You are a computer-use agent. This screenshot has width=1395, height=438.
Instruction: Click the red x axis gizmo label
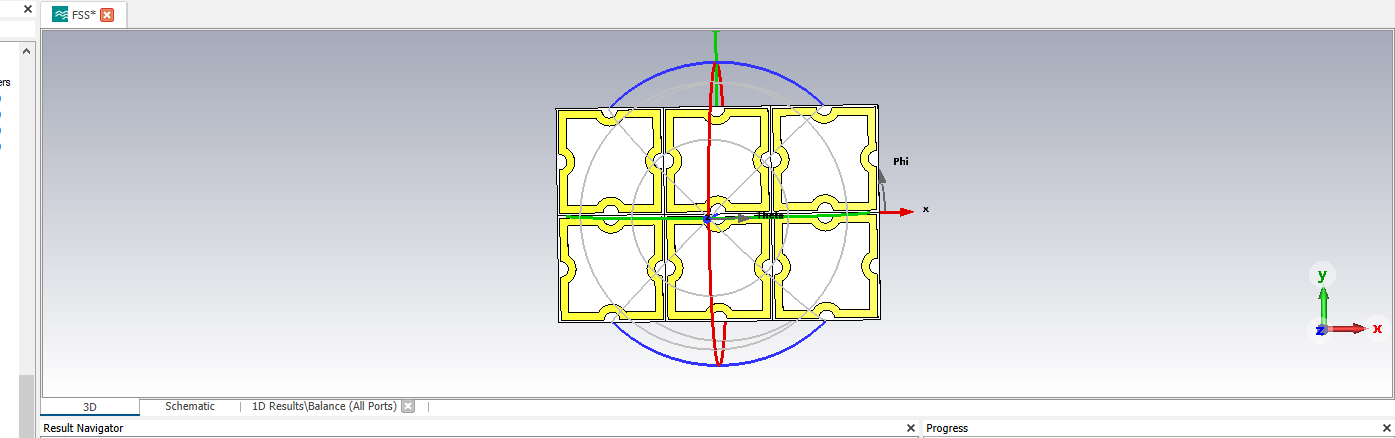point(1377,328)
